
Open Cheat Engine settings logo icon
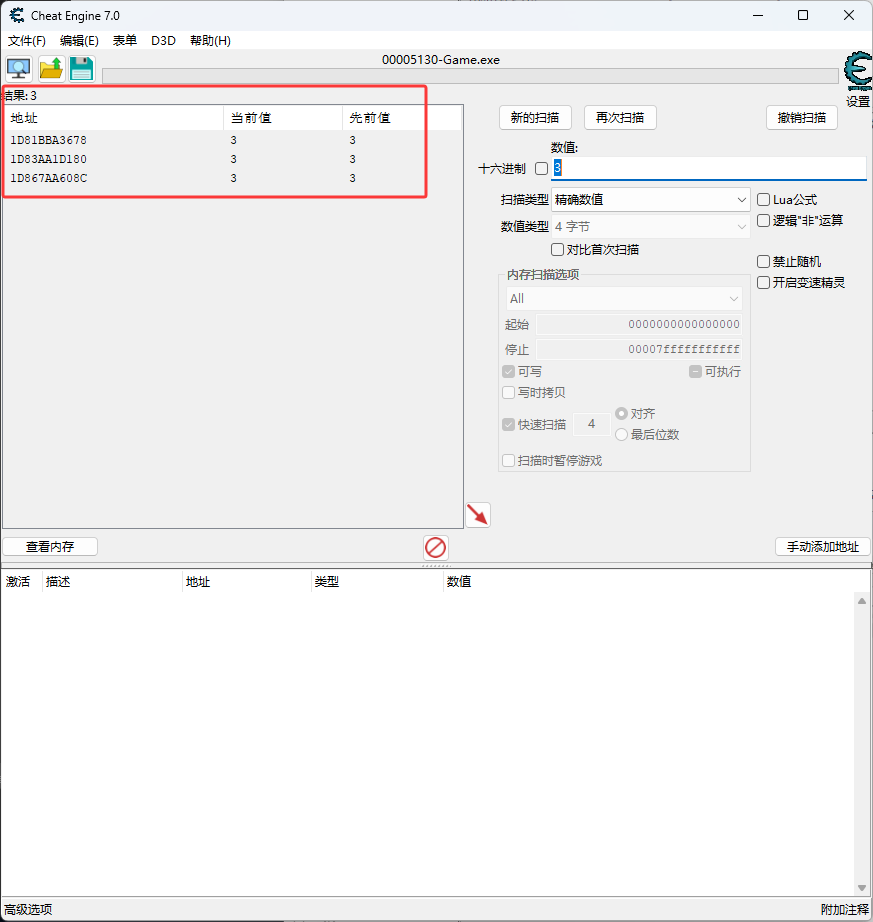[x=858, y=72]
